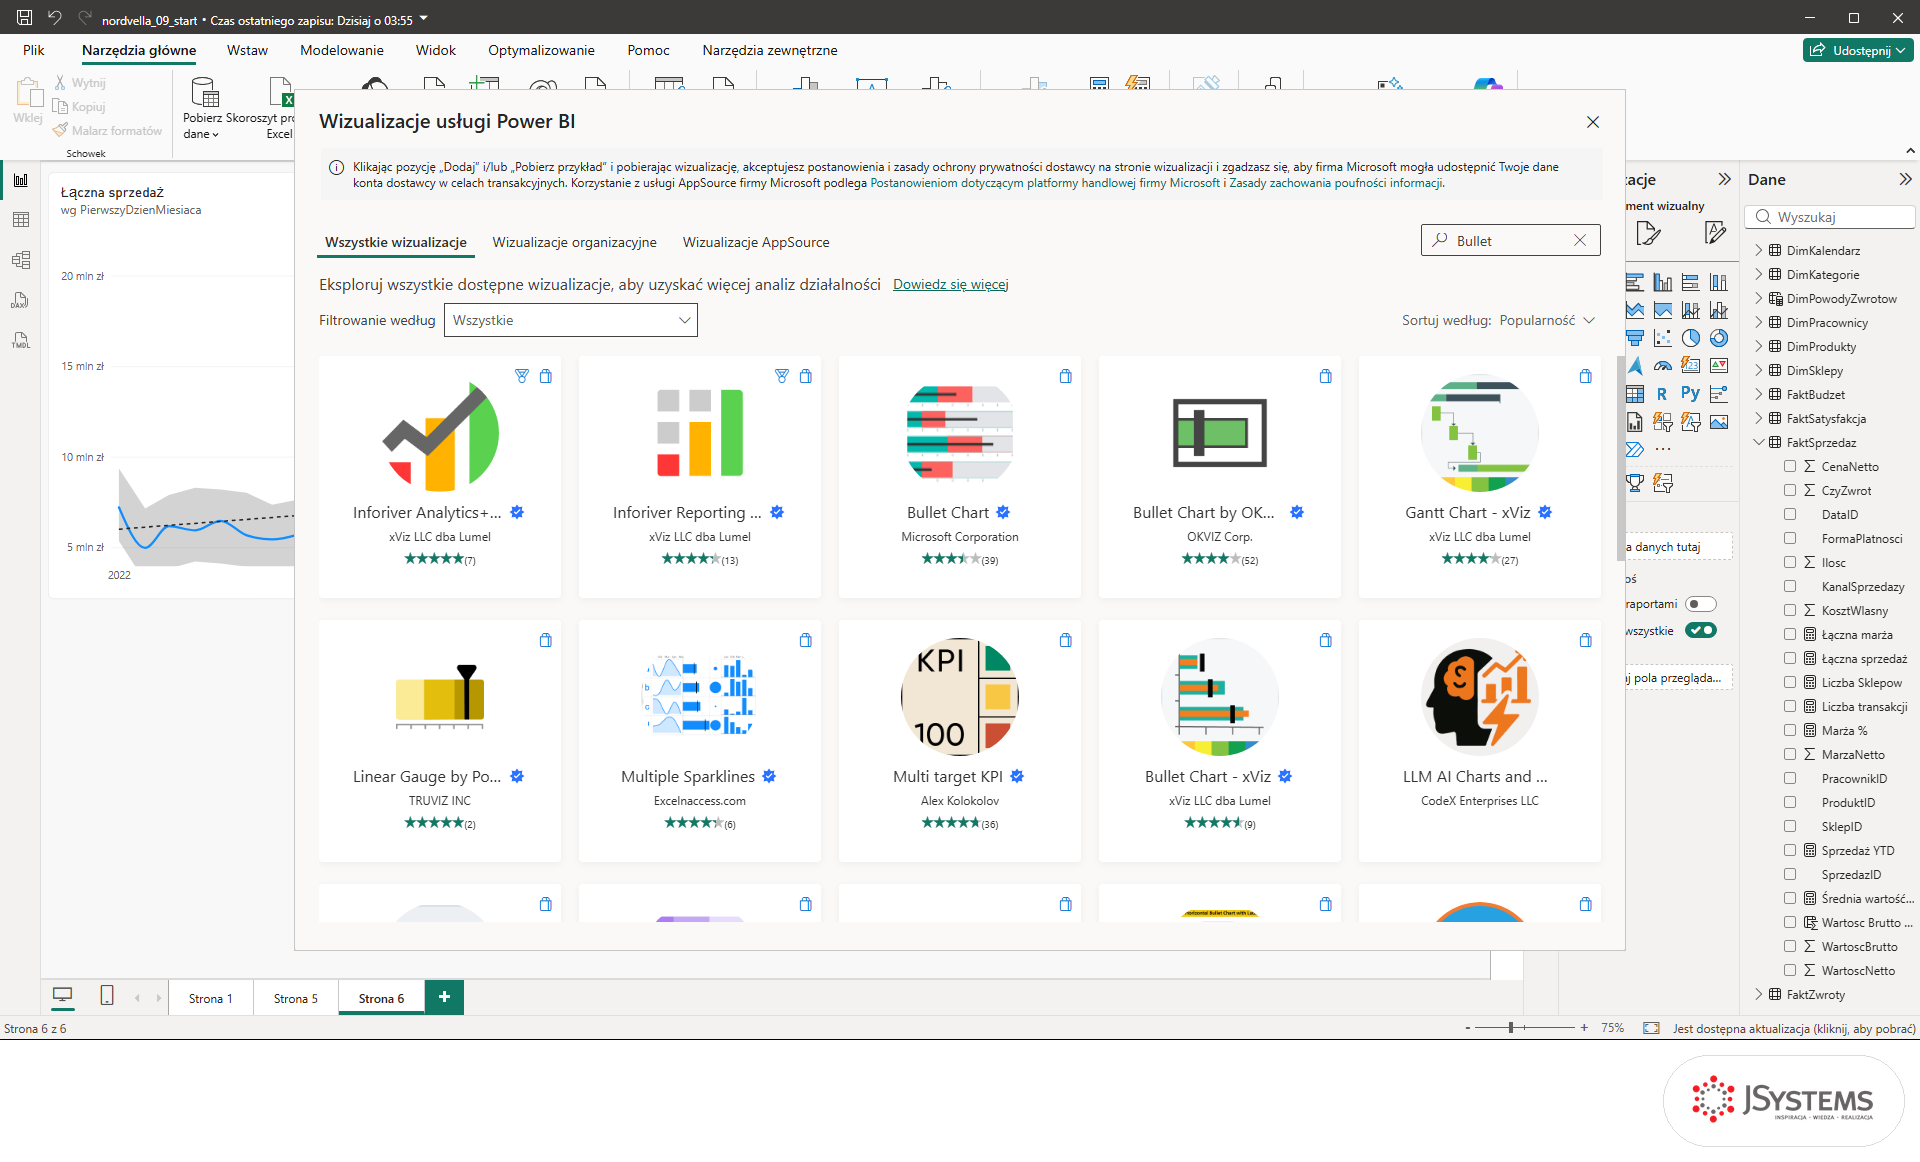The height and width of the screenshot is (1162, 1920).
Task: Click filter icon on Inforiver Analytics+ card
Action: coord(521,376)
